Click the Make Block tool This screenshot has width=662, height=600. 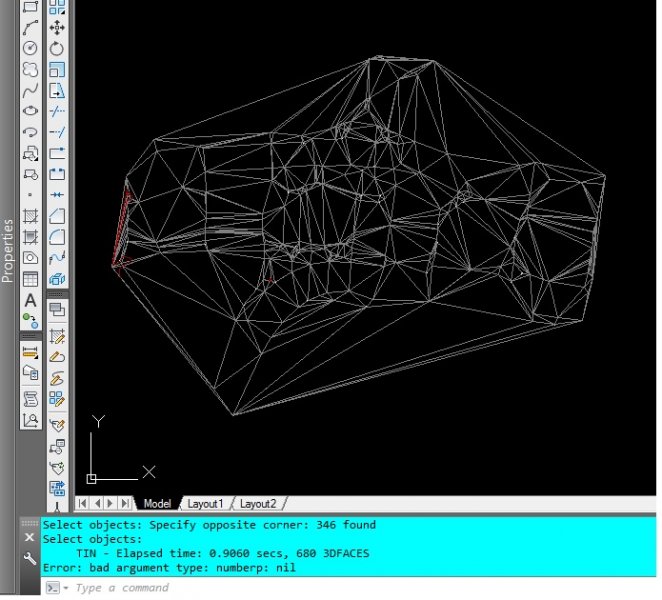tap(30, 174)
